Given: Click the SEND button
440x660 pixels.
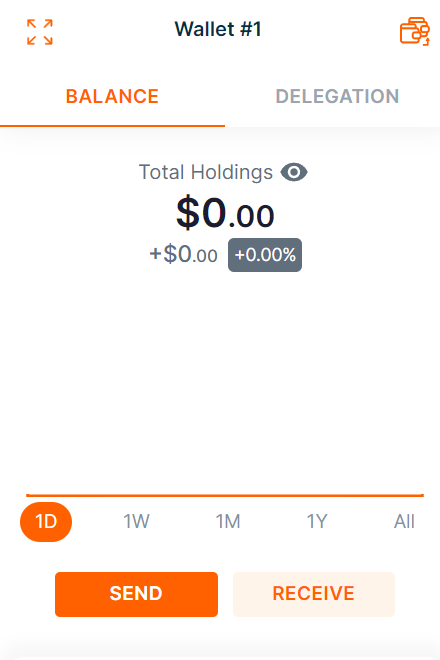Looking at the screenshot, I should point(136,594).
